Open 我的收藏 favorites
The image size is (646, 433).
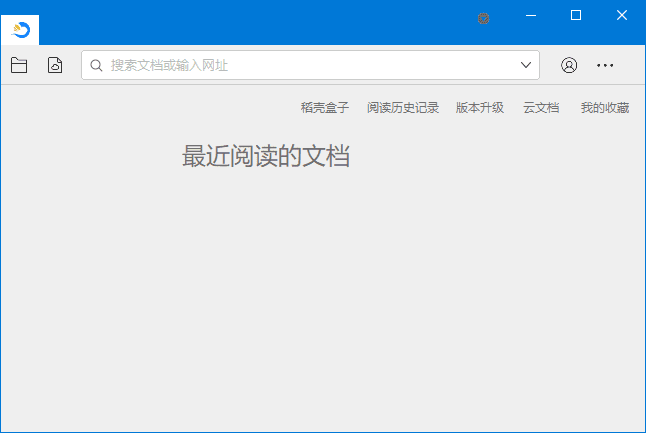(x=605, y=108)
